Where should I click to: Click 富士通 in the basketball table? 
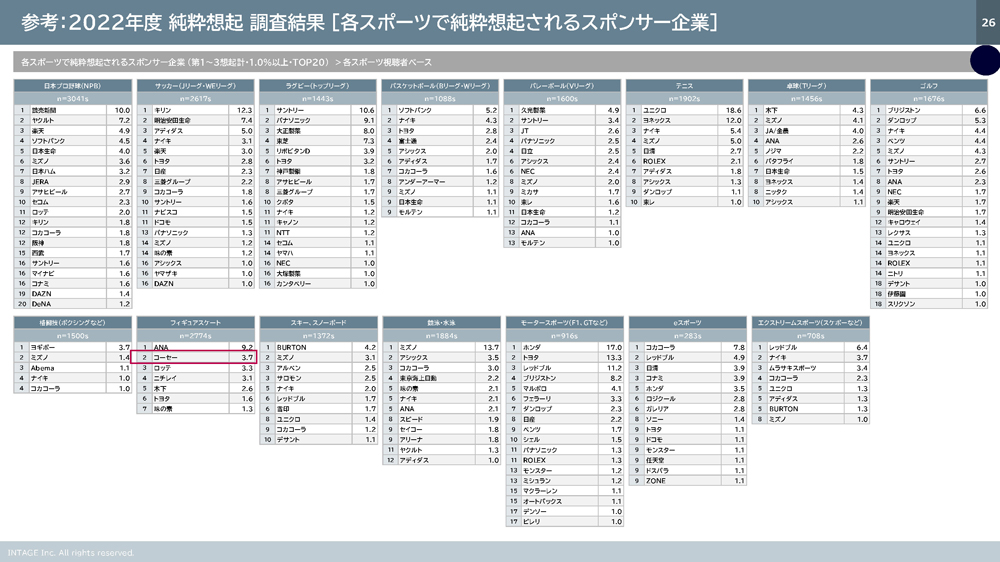[x=407, y=141]
